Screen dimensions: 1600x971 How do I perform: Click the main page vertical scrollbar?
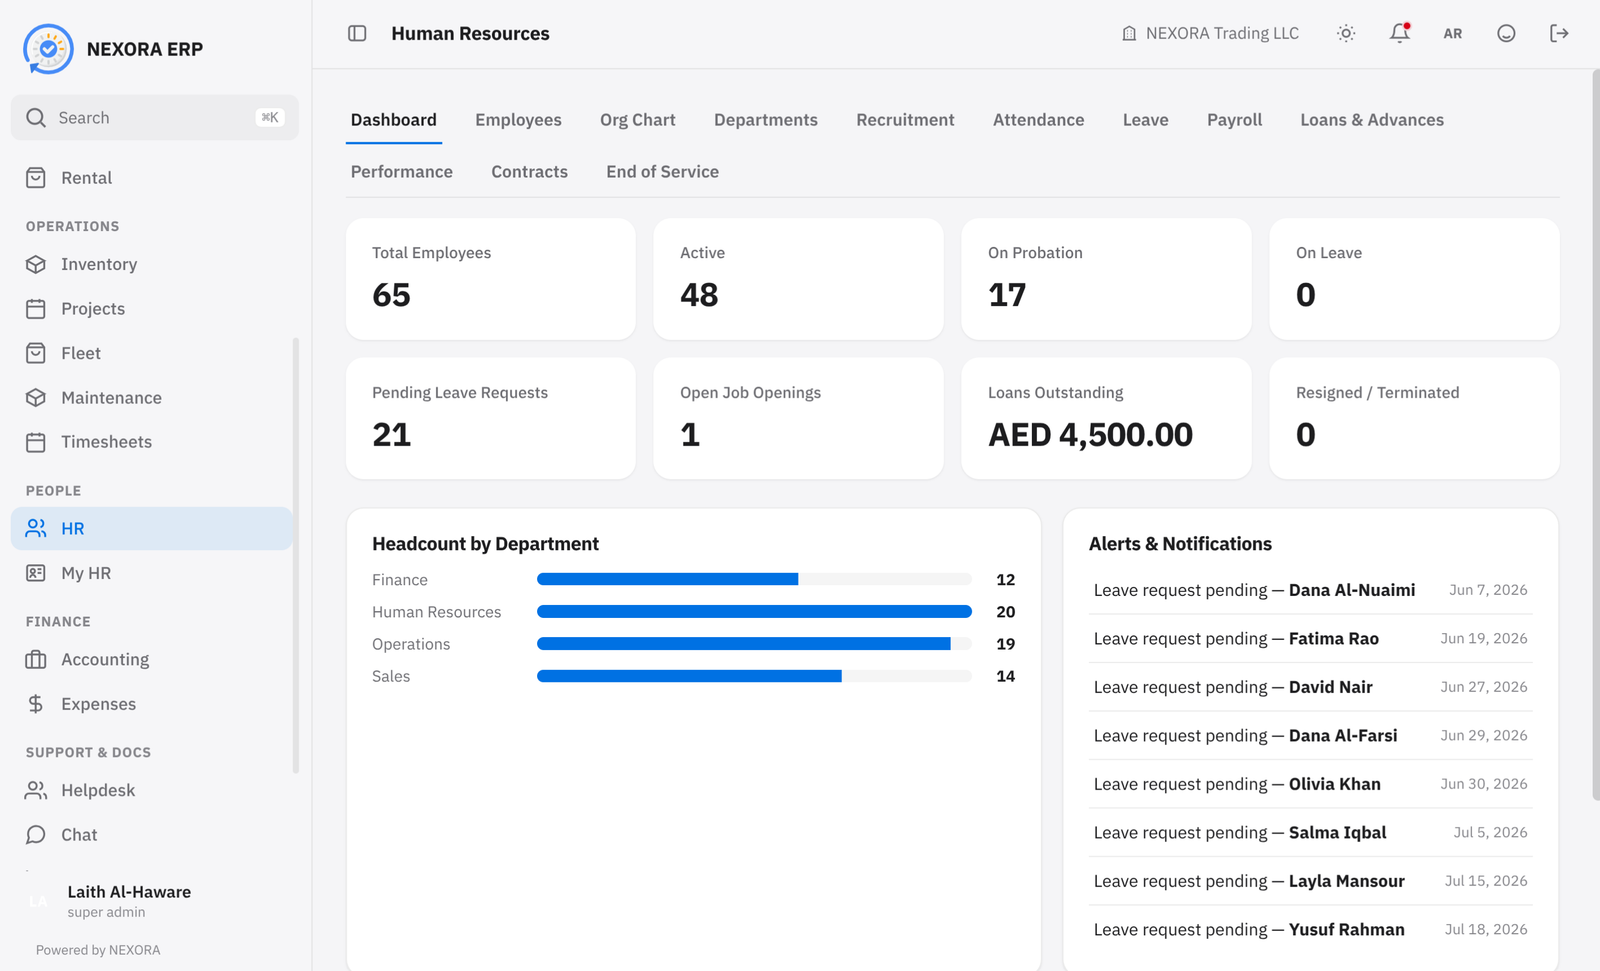click(x=1595, y=435)
